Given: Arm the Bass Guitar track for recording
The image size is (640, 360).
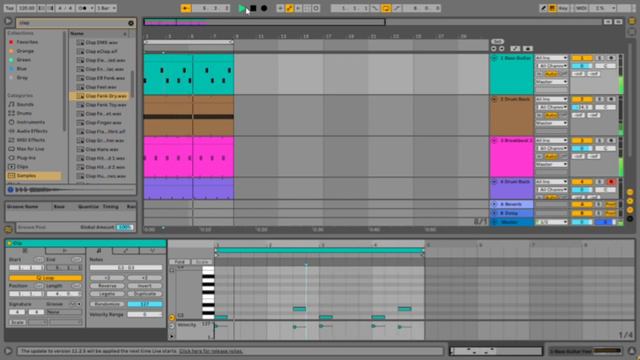Looking at the screenshot, I should click(611, 58).
